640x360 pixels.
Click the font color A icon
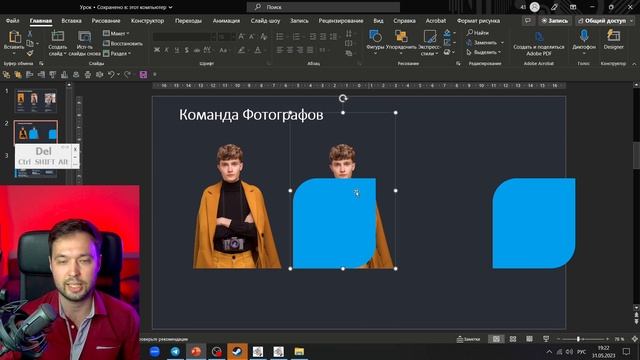tap(258, 50)
